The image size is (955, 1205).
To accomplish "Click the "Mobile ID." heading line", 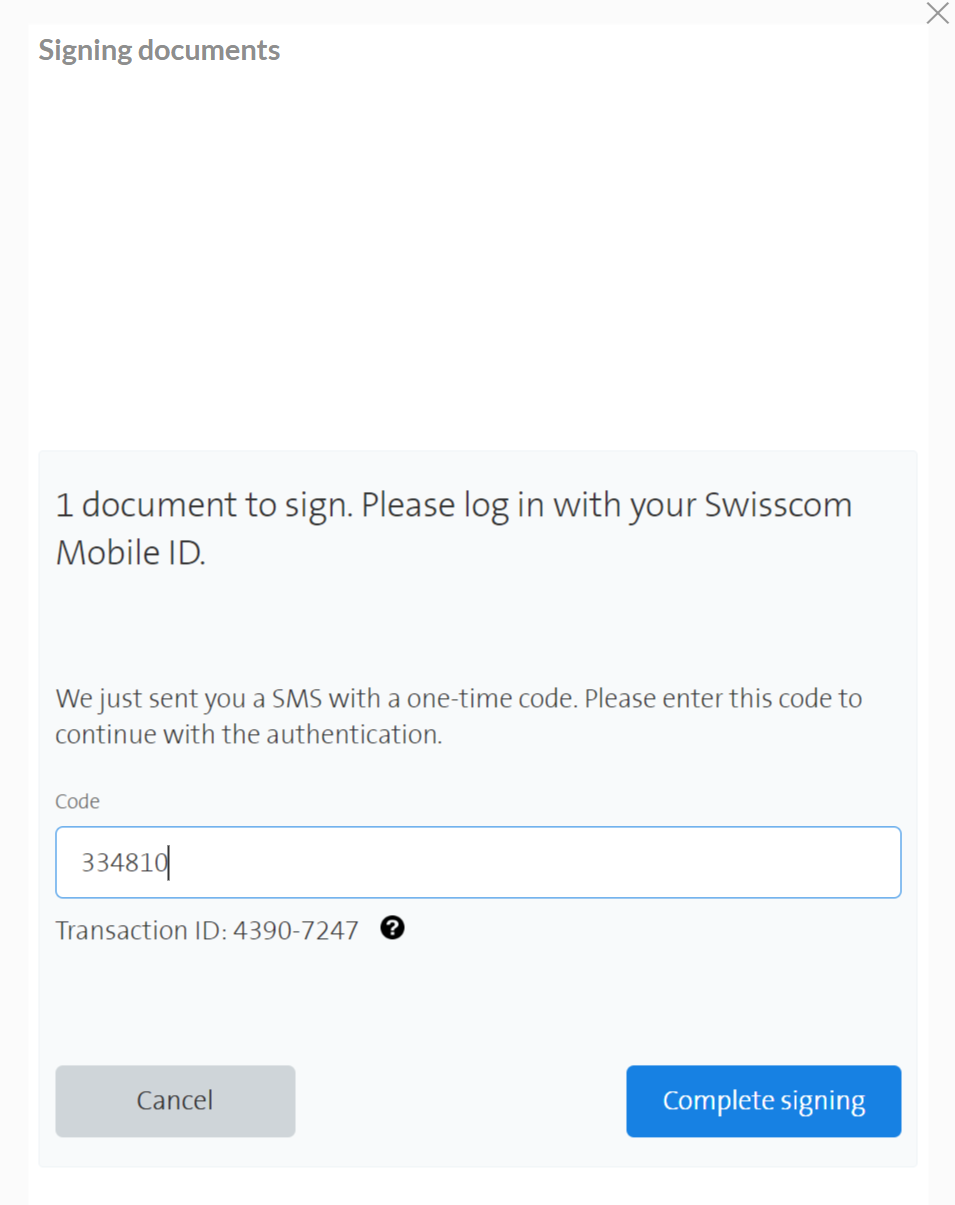I will (x=130, y=553).
